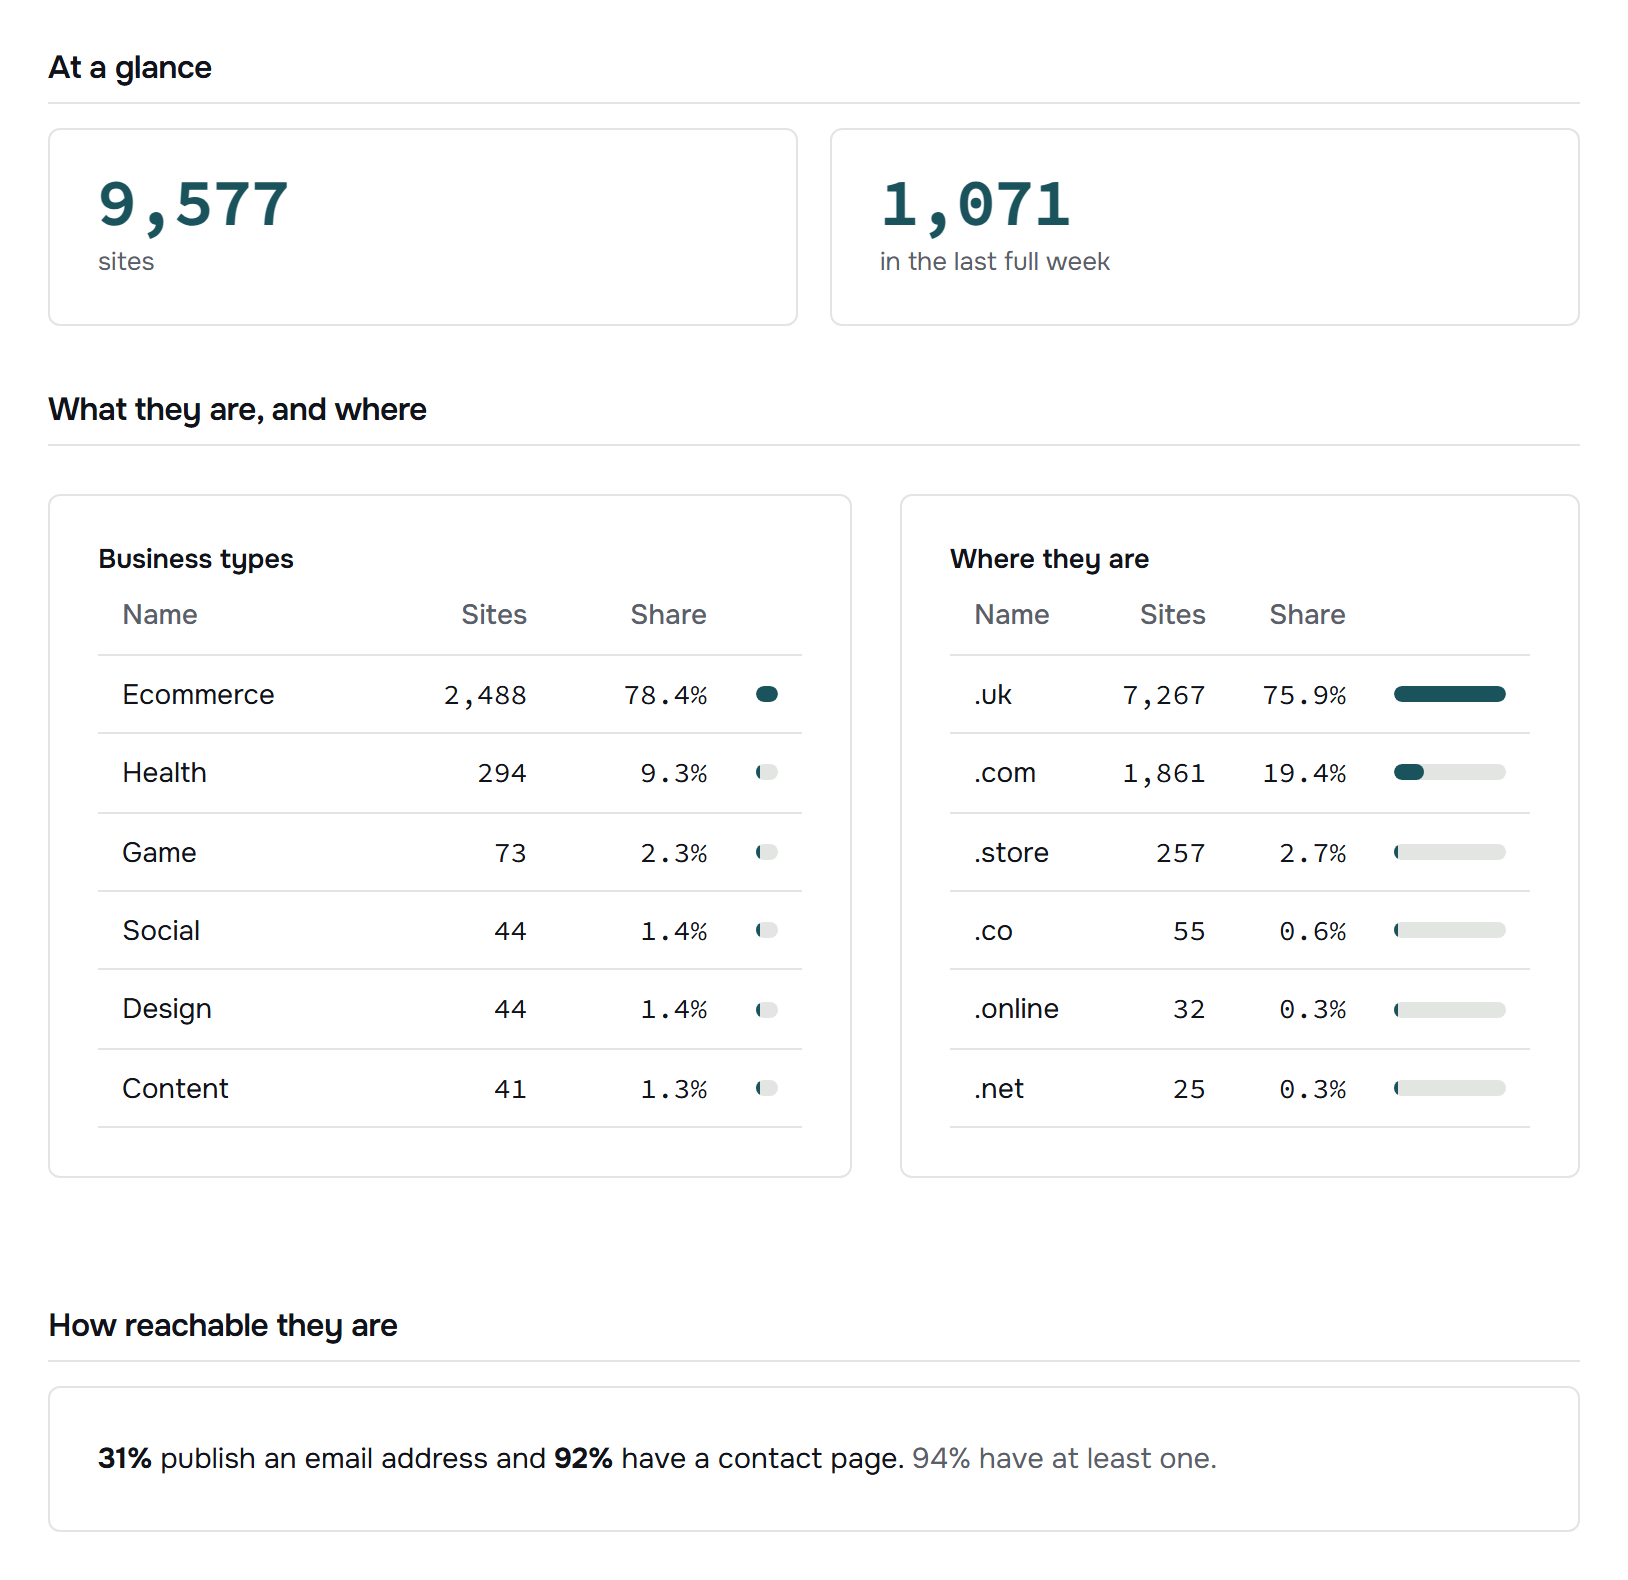Select the Social row name
The width and height of the screenshot is (1628, 1580).
pos(161,930)
